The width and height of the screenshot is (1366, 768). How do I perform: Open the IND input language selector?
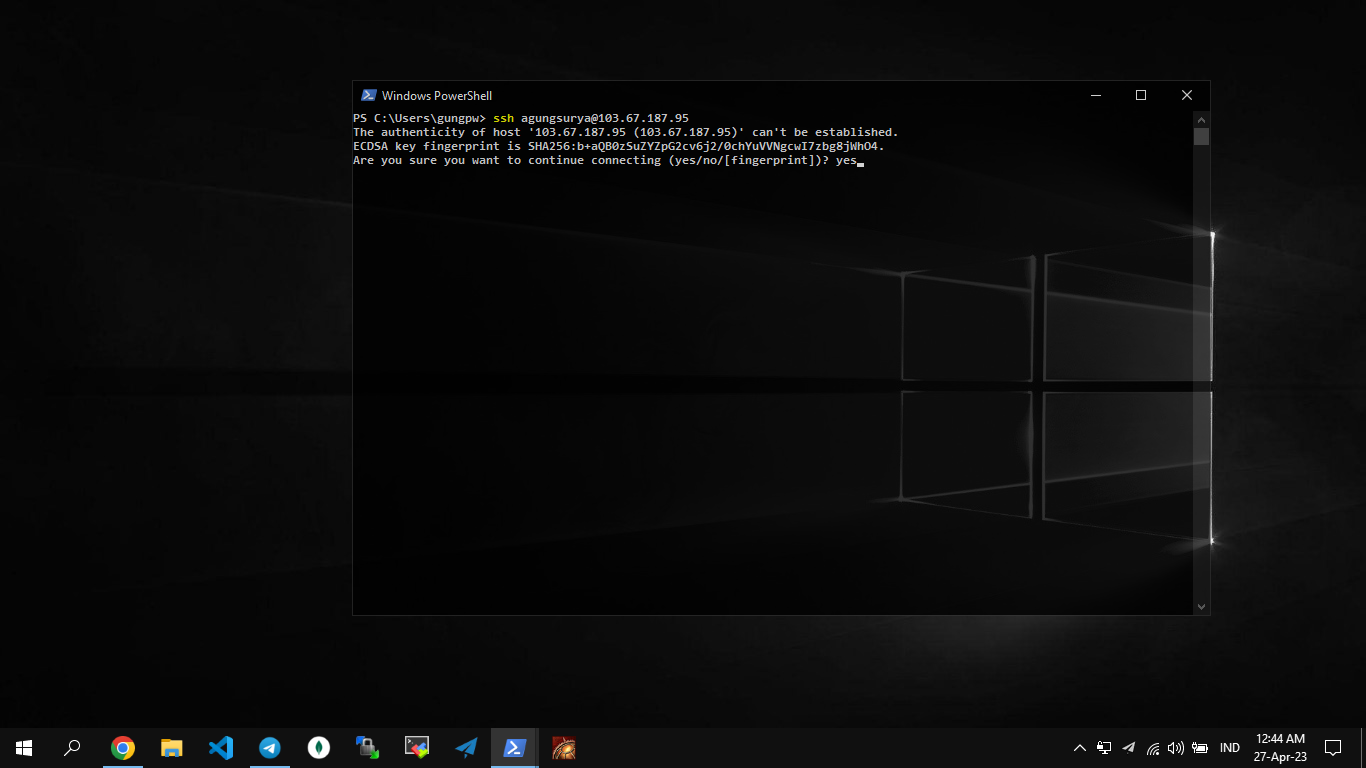pyautogui.click(x=1230, y=748)
